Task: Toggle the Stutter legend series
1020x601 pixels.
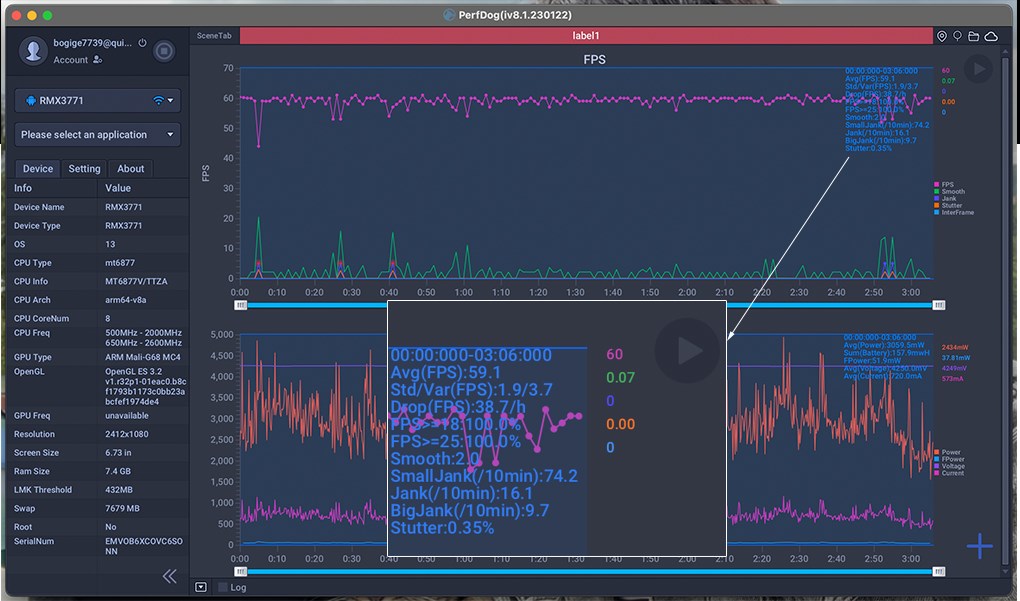Action: tap(948, 206)
